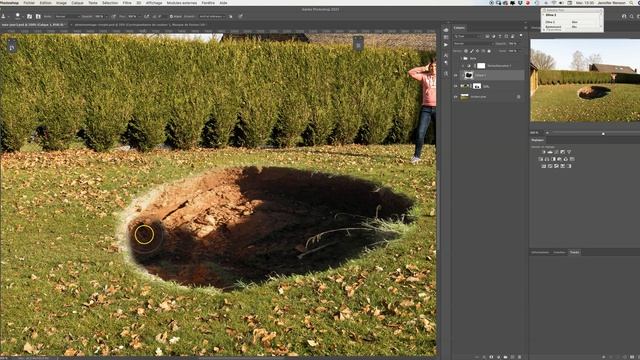Filter layers by pixel layers icon
The image size is (640, 360).
pyautogui.click(x=487, y=36)
